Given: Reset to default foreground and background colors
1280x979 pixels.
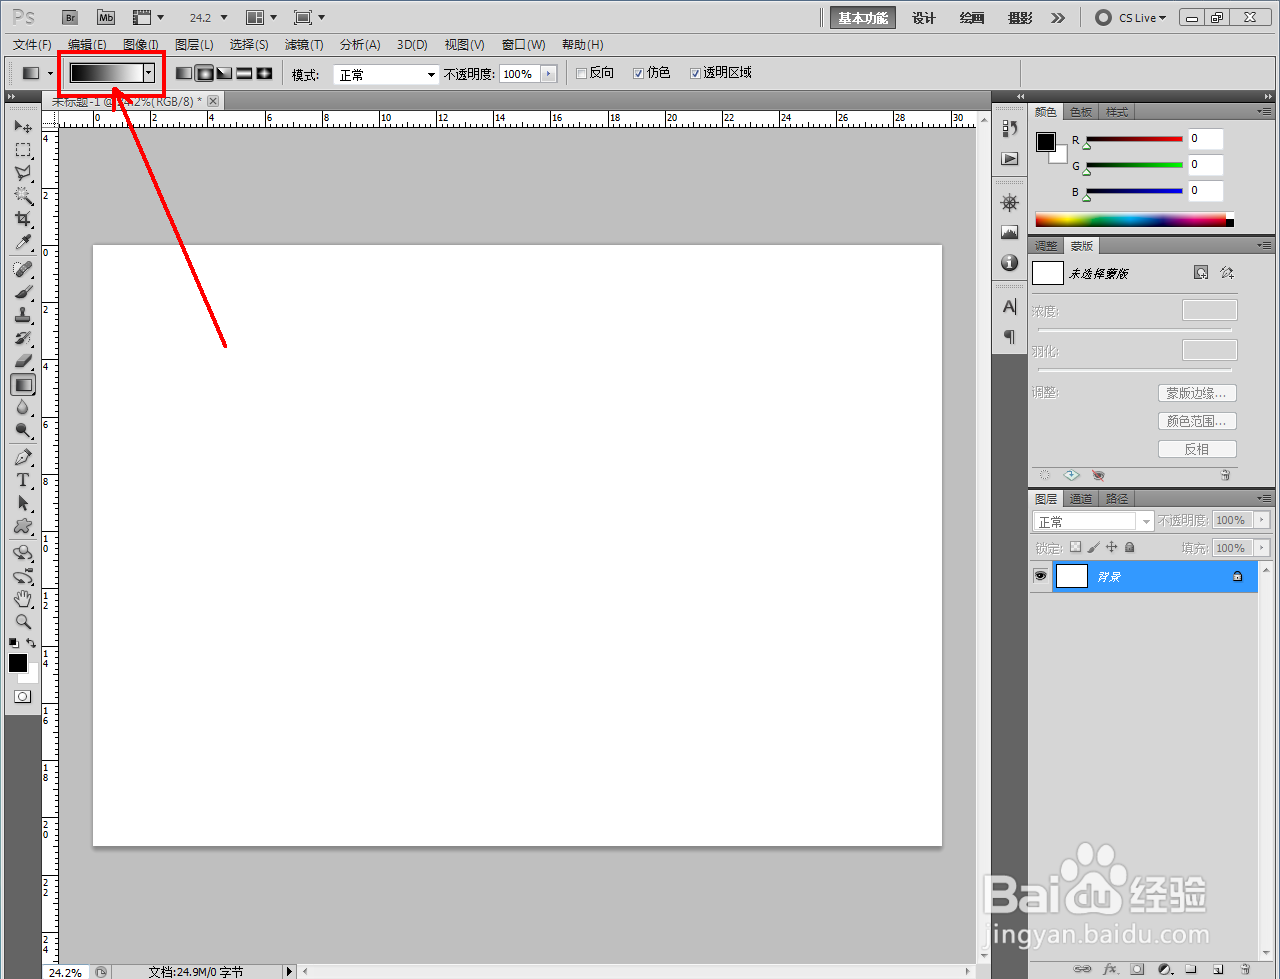Looking at the screenshot, I should [x=14, y=643].
